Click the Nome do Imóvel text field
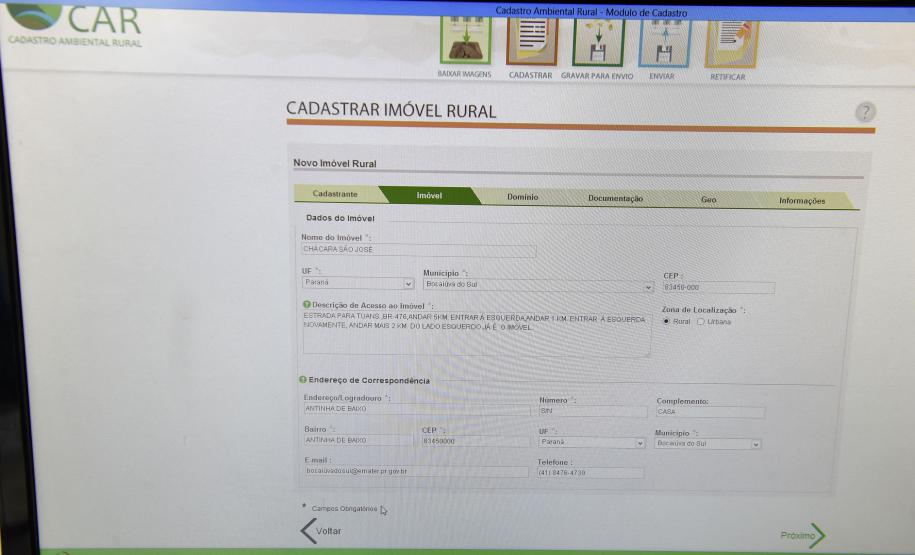Viewport: 915px width, 555px height. 418,250
